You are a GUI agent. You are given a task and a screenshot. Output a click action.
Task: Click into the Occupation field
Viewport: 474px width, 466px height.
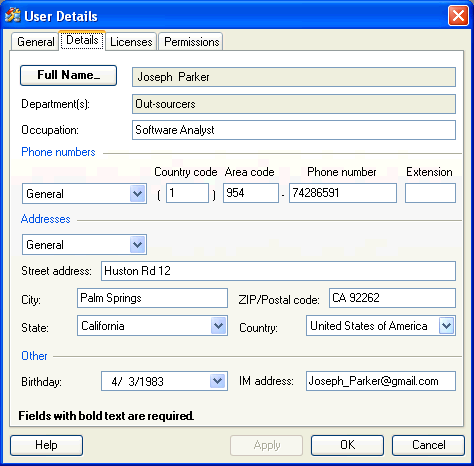pos(294,130)
